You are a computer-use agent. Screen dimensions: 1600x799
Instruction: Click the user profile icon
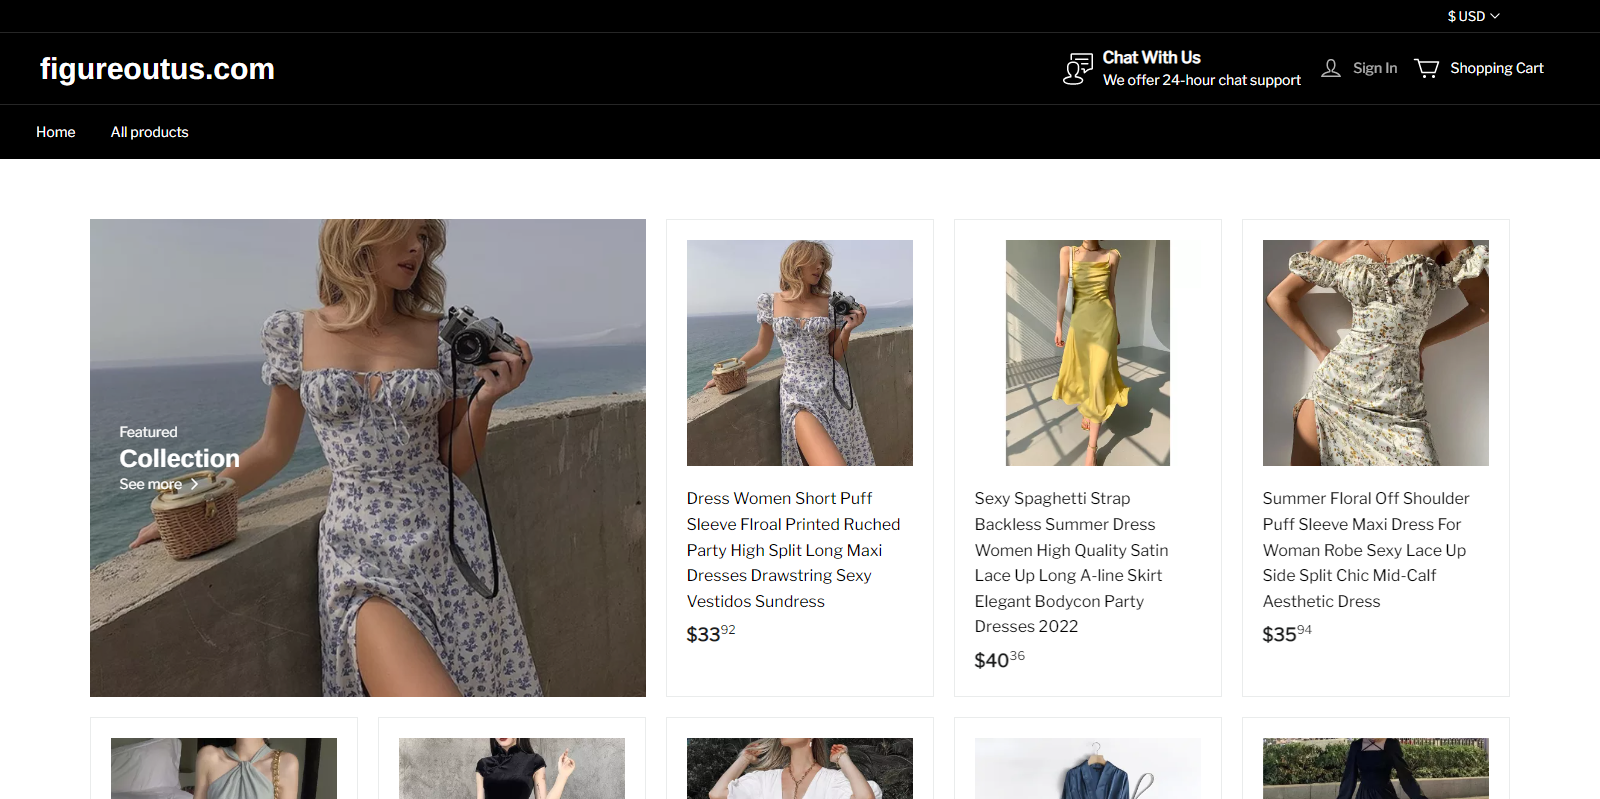[x=1331, y=68]
